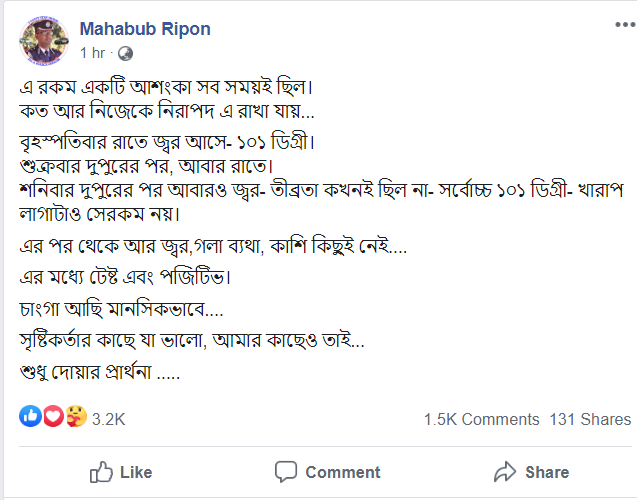The height and width of the screenshot is (500, 637).
Task: Open Mahabub Ripon's profile picture
Action: tap(45, 41)
